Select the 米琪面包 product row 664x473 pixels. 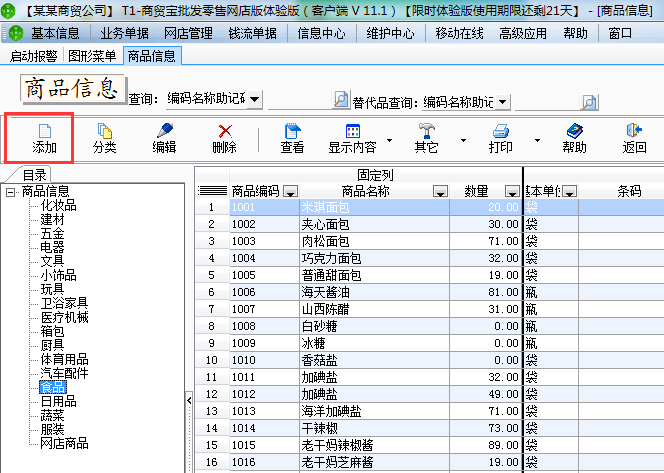[429, 207]
